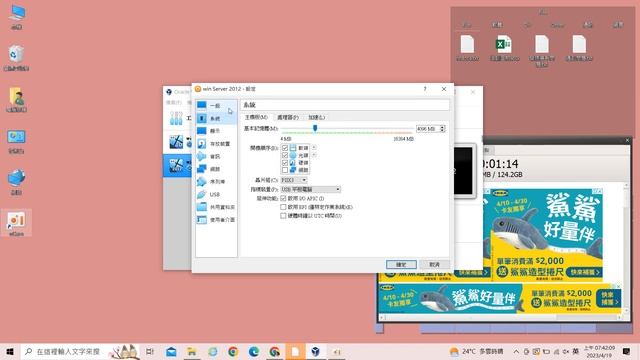The width and height of the screenshot is (640, 360).
Task: Open the PowerPoint shortcut on desktop
Action: point(16,223)
